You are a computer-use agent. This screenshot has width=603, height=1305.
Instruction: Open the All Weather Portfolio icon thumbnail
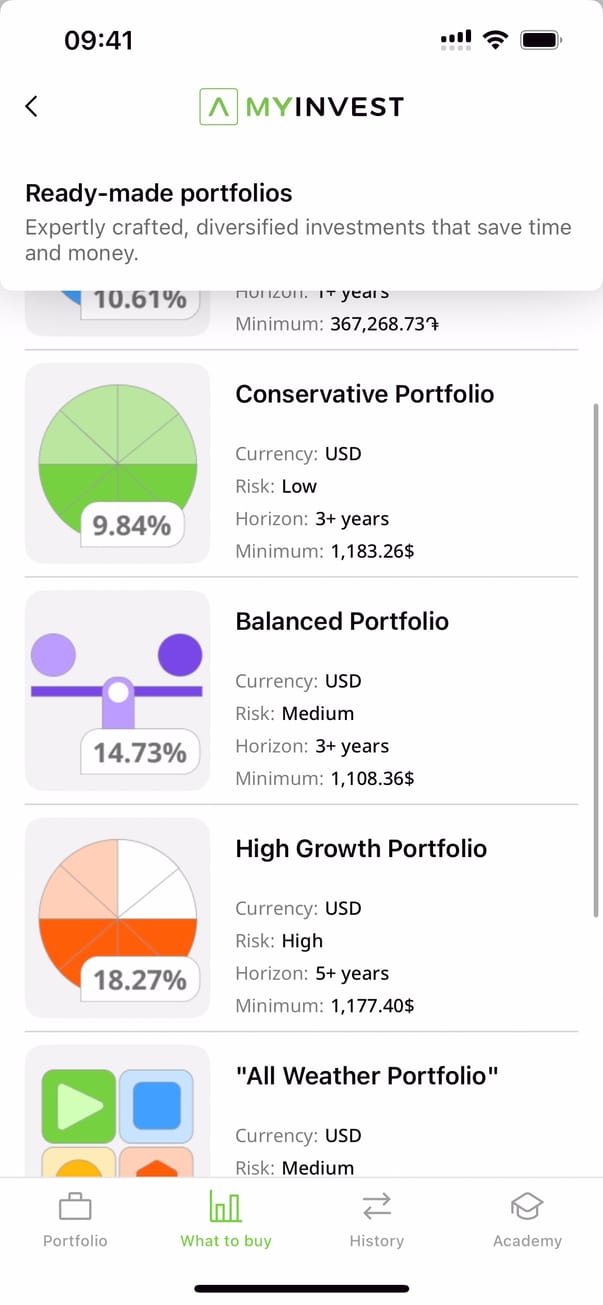coord(117,1110)
